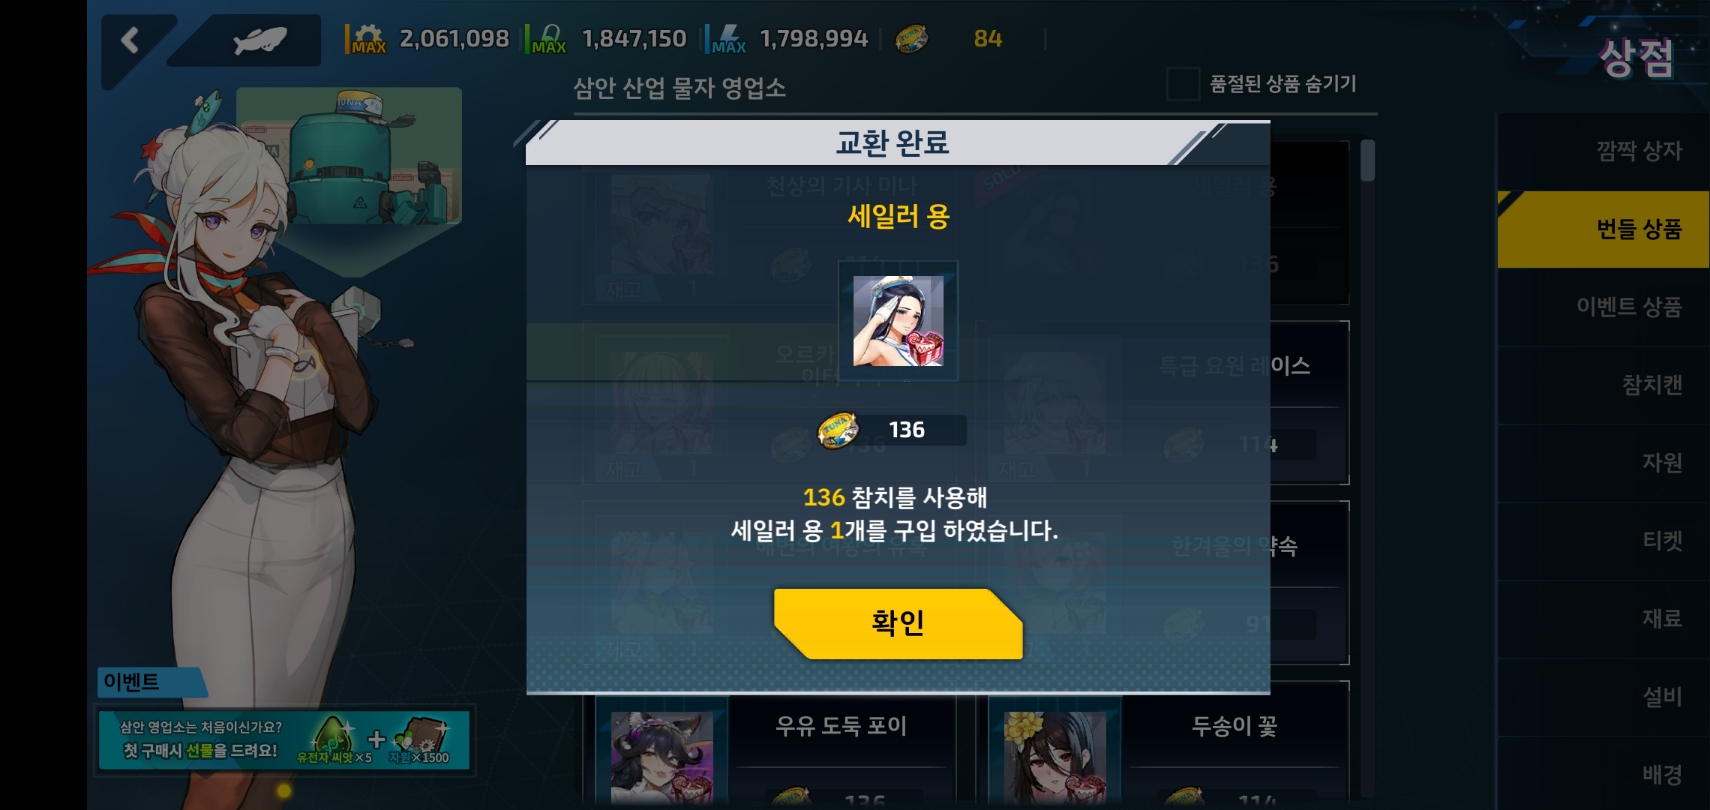Screen dimensions: 1710x810
Task: Confirm with the 확인 button
Action: pyautogui.click(x=898, y=623)
